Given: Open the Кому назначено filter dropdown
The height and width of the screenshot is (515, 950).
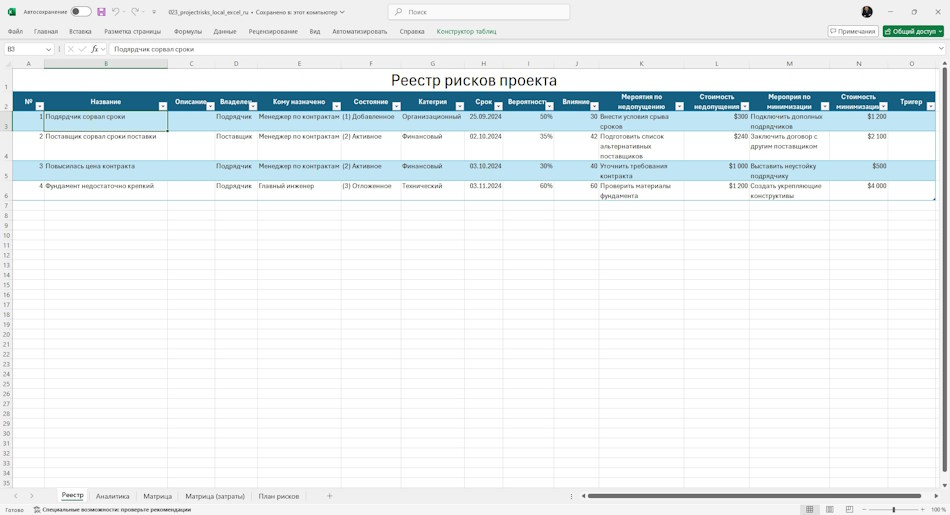Looking at the screenshot, I should point(336,106).
